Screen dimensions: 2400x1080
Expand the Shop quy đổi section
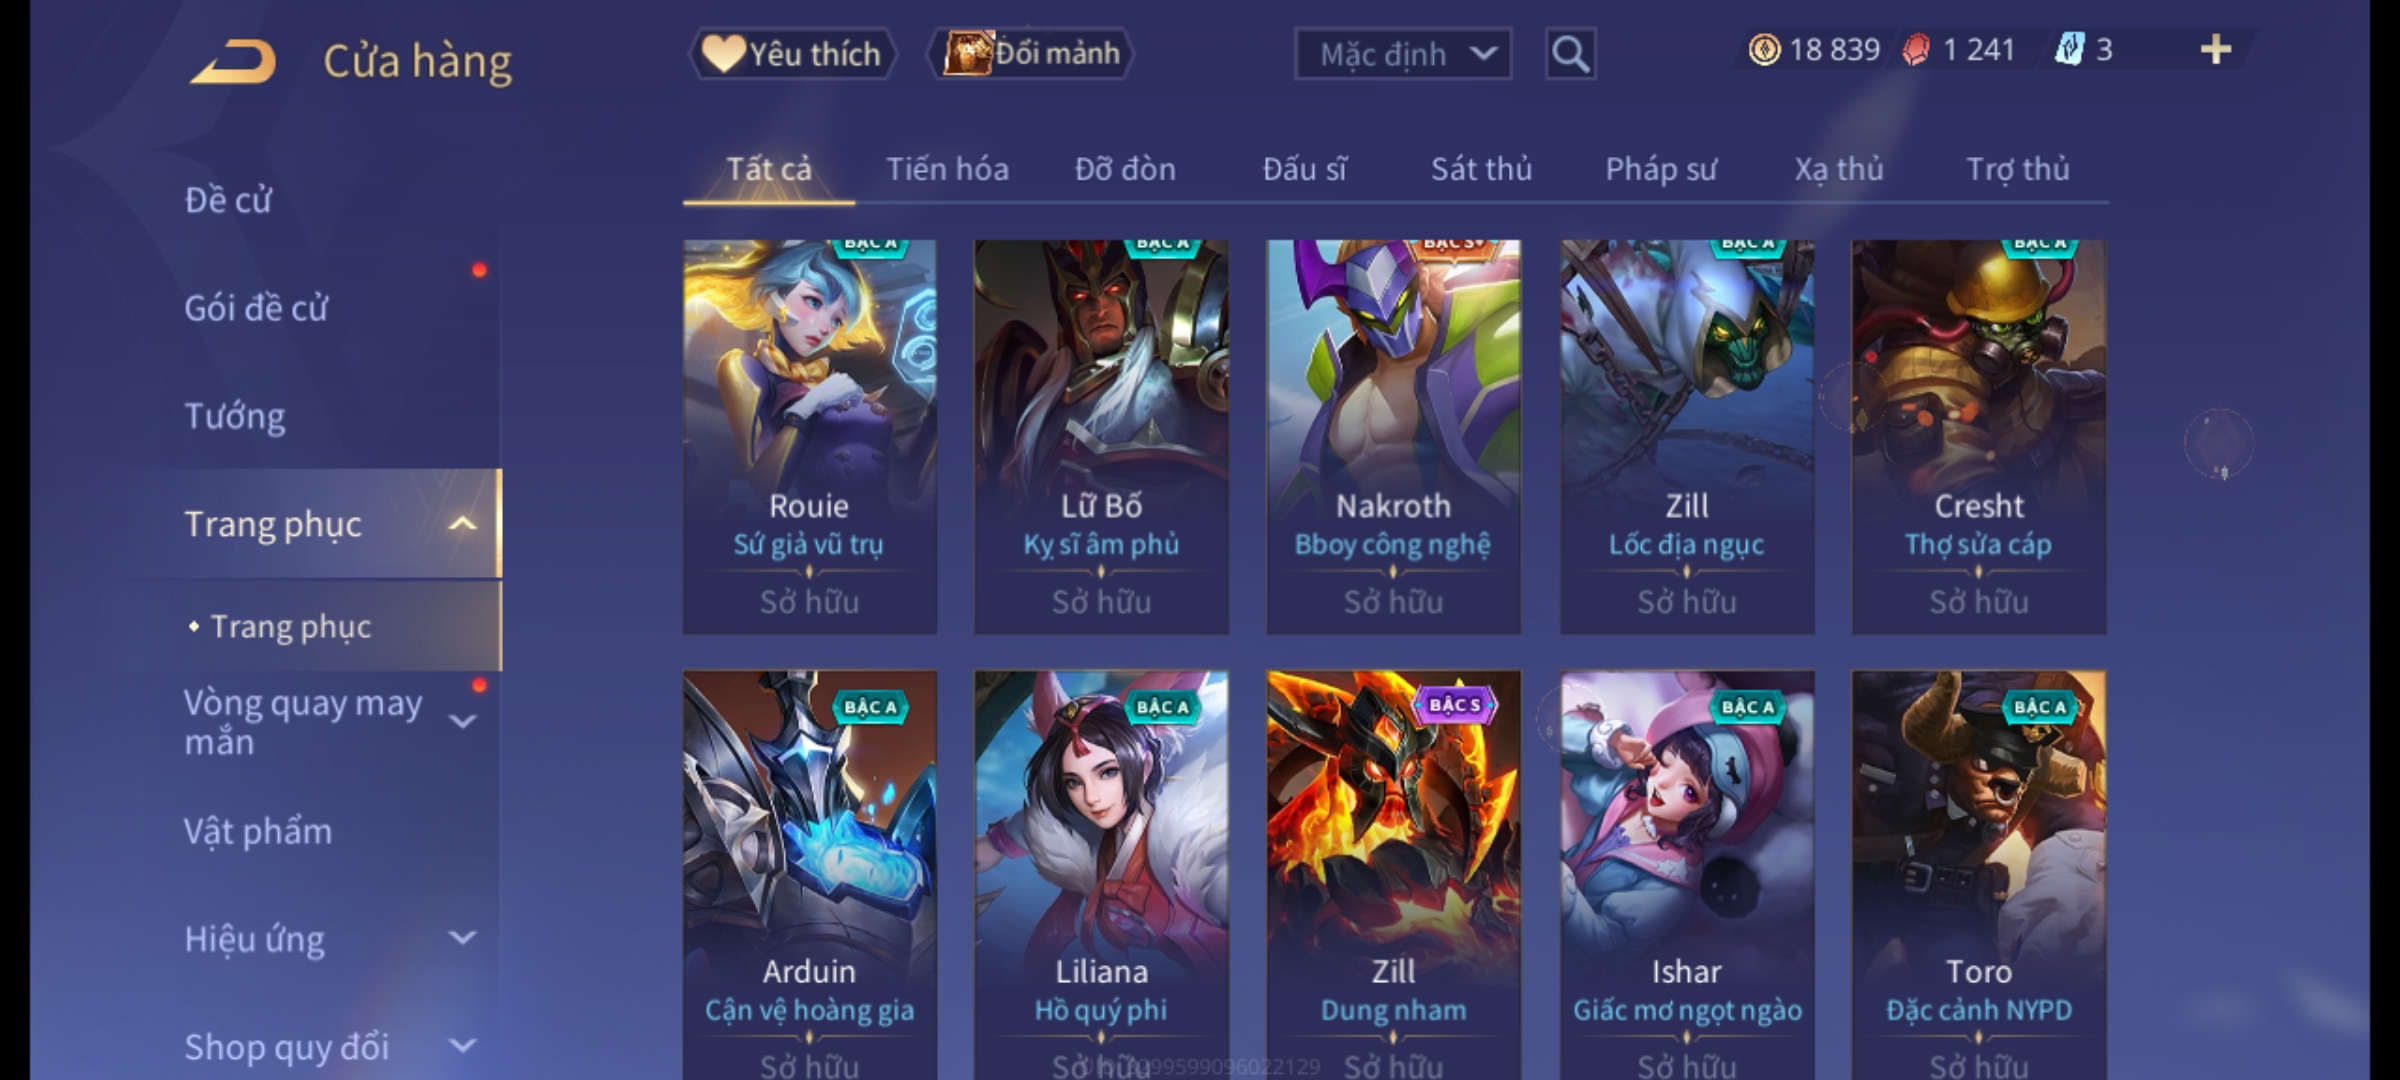[462, 1046]
